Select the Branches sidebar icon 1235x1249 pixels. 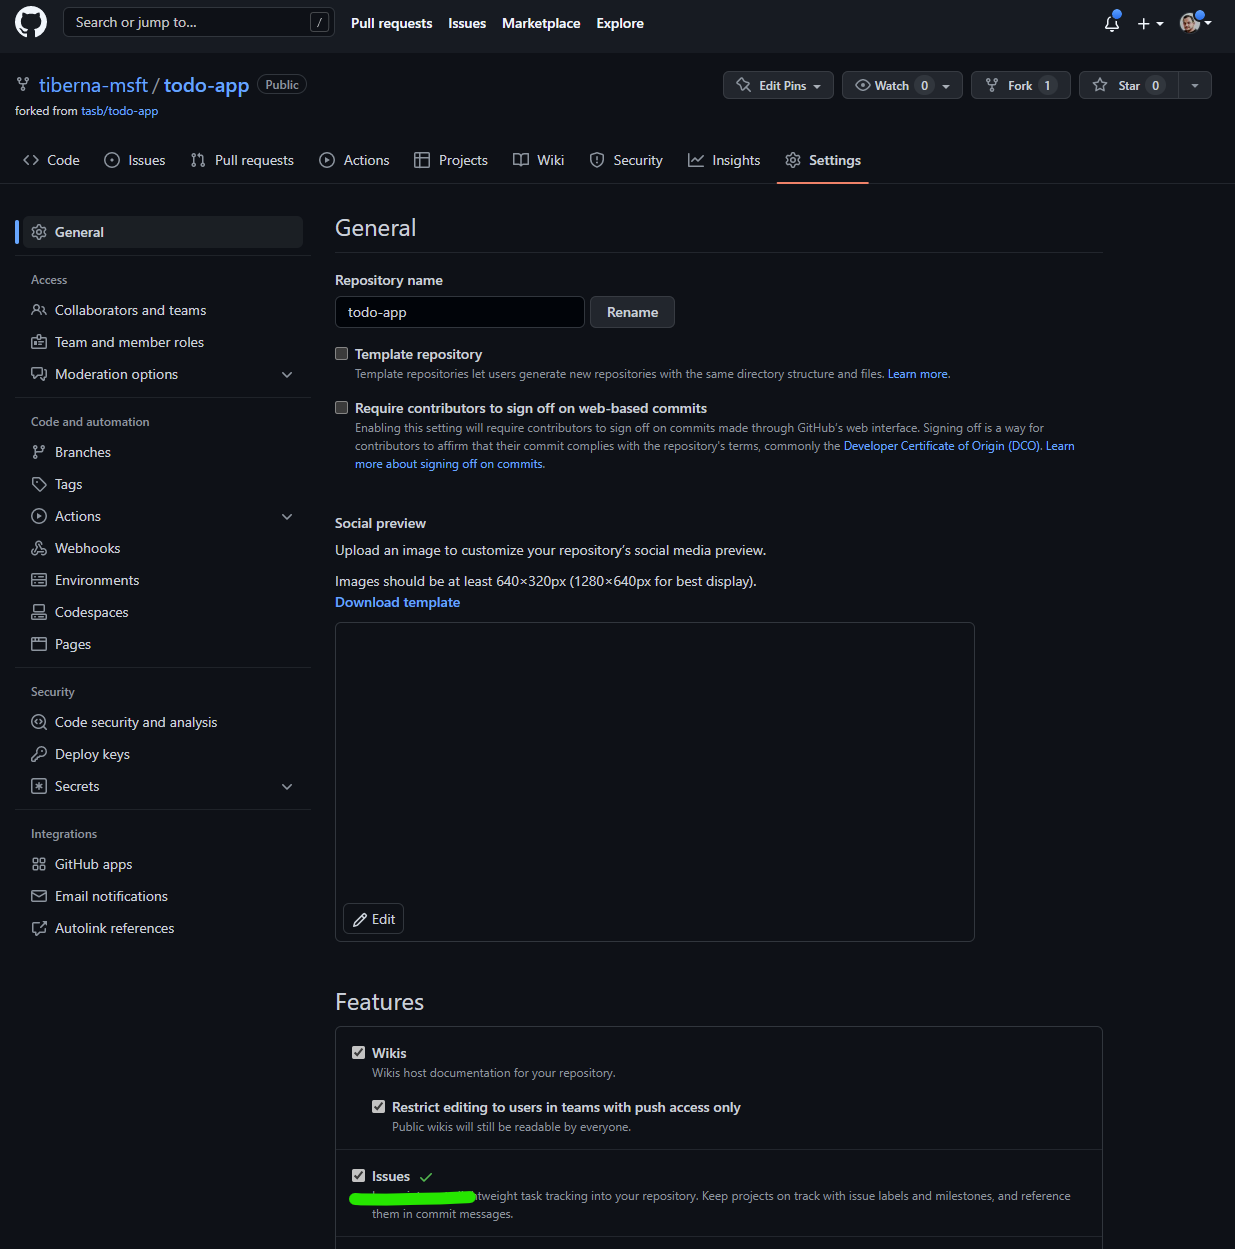pos(38,452)
